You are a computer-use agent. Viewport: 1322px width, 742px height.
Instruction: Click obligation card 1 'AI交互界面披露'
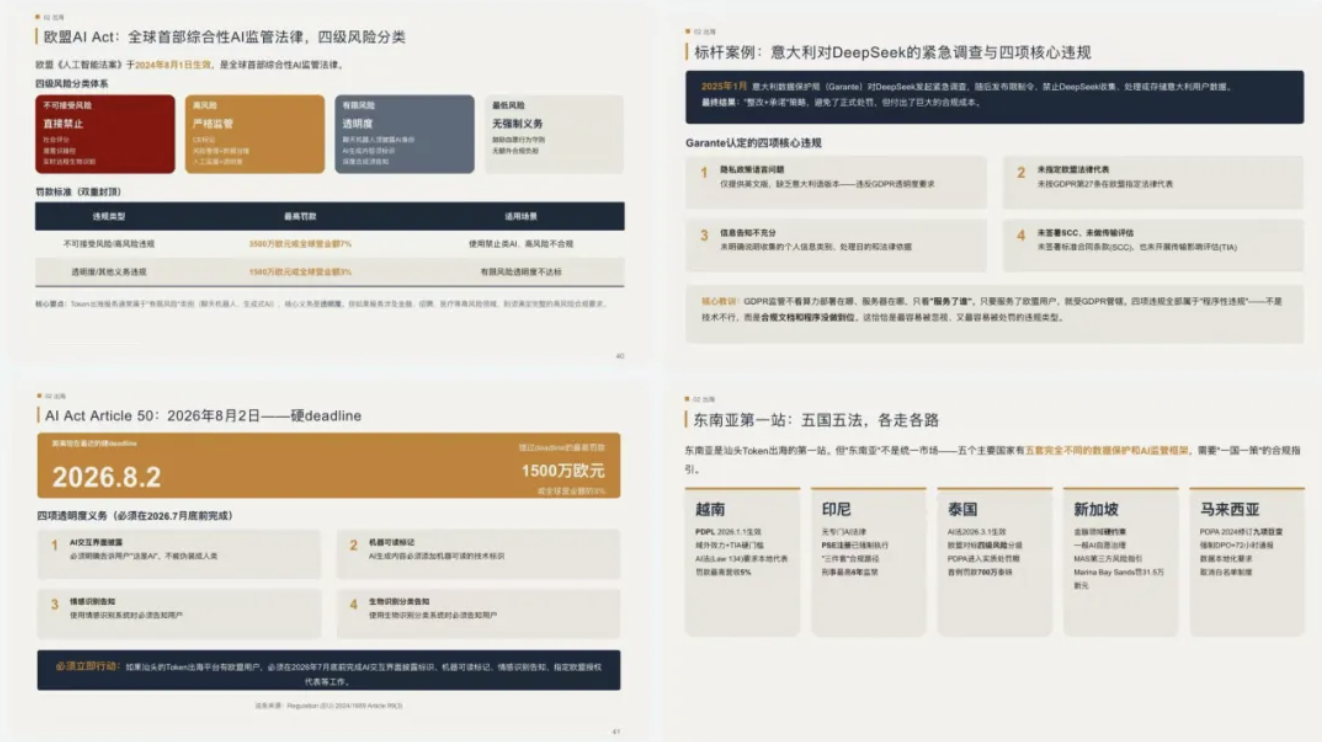click(179, 553)
